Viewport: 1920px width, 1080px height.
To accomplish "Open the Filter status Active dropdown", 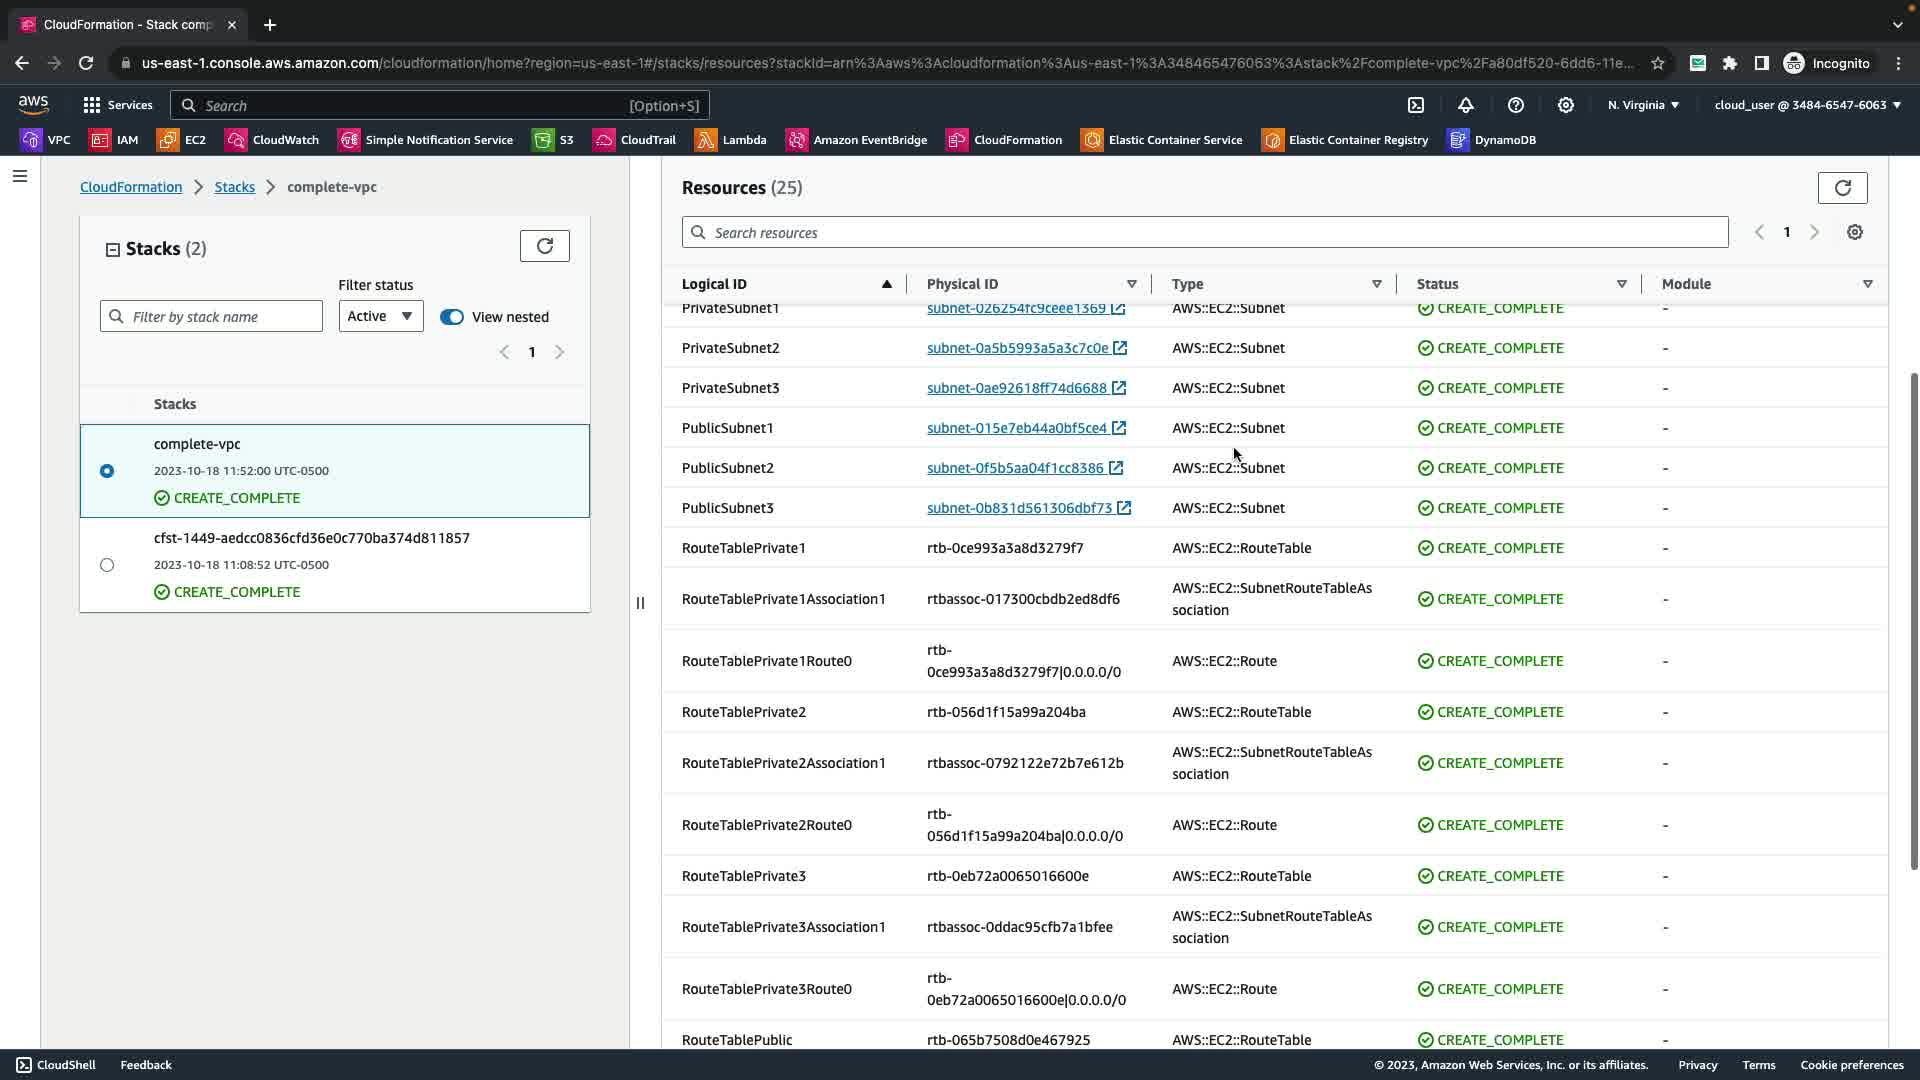I will [x=380, y=316].
